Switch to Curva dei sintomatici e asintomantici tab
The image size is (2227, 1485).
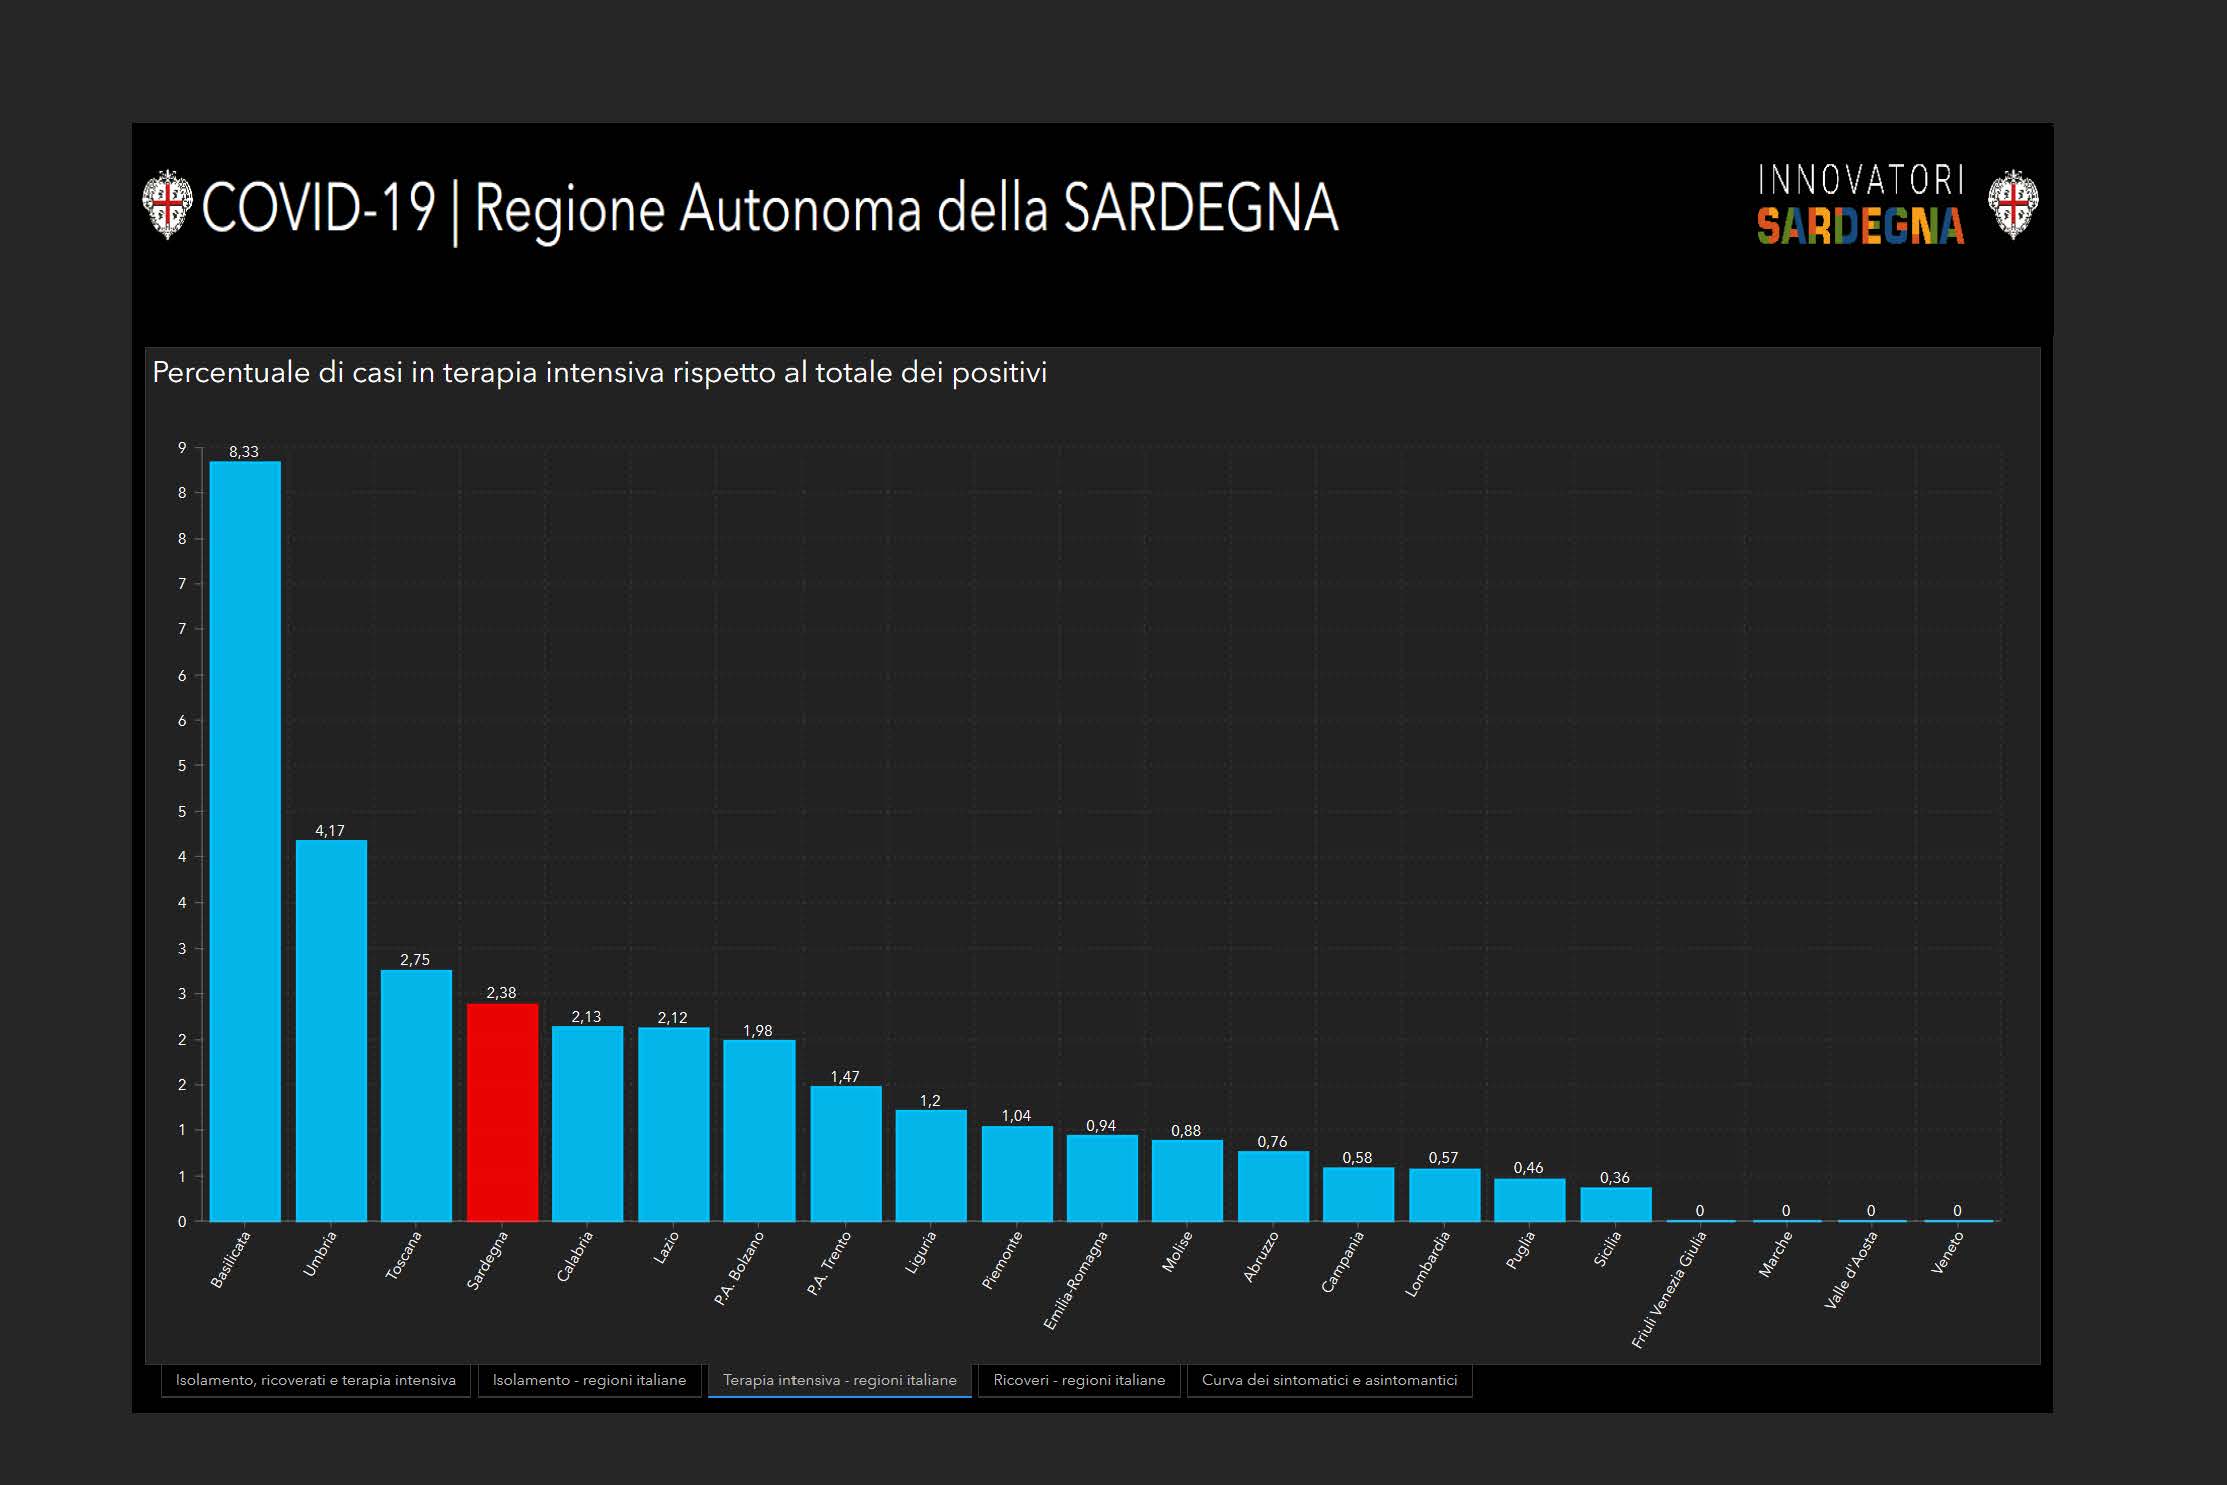tap(1329, 1380)
